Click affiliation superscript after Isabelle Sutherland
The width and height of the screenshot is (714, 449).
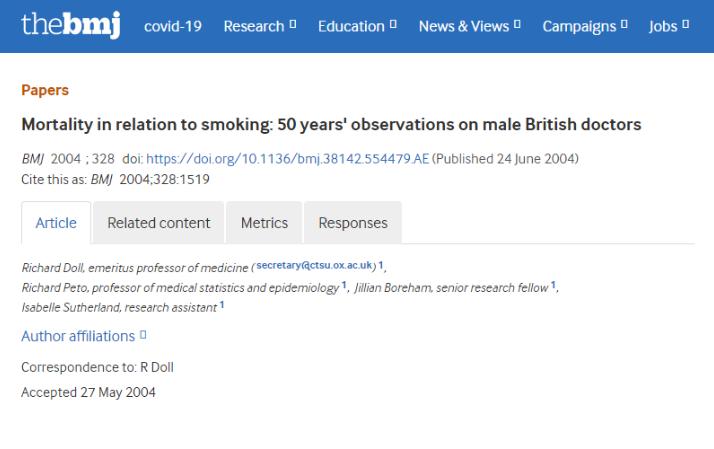[x=221, y=306]
